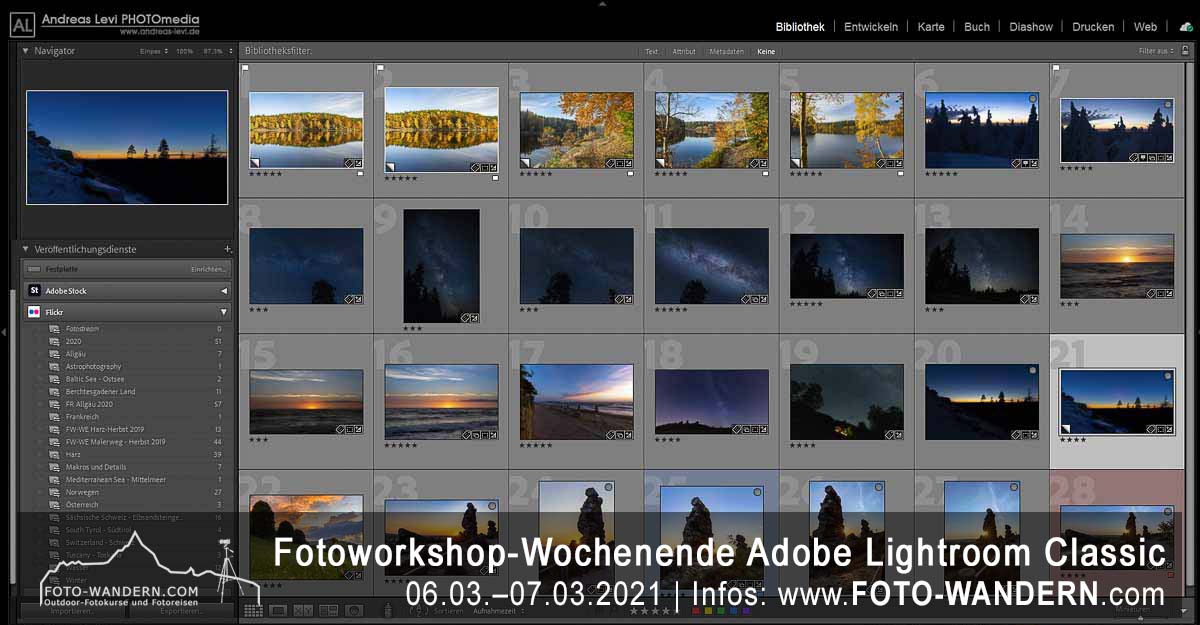Open the Web module

click(x=1145, y=27)
